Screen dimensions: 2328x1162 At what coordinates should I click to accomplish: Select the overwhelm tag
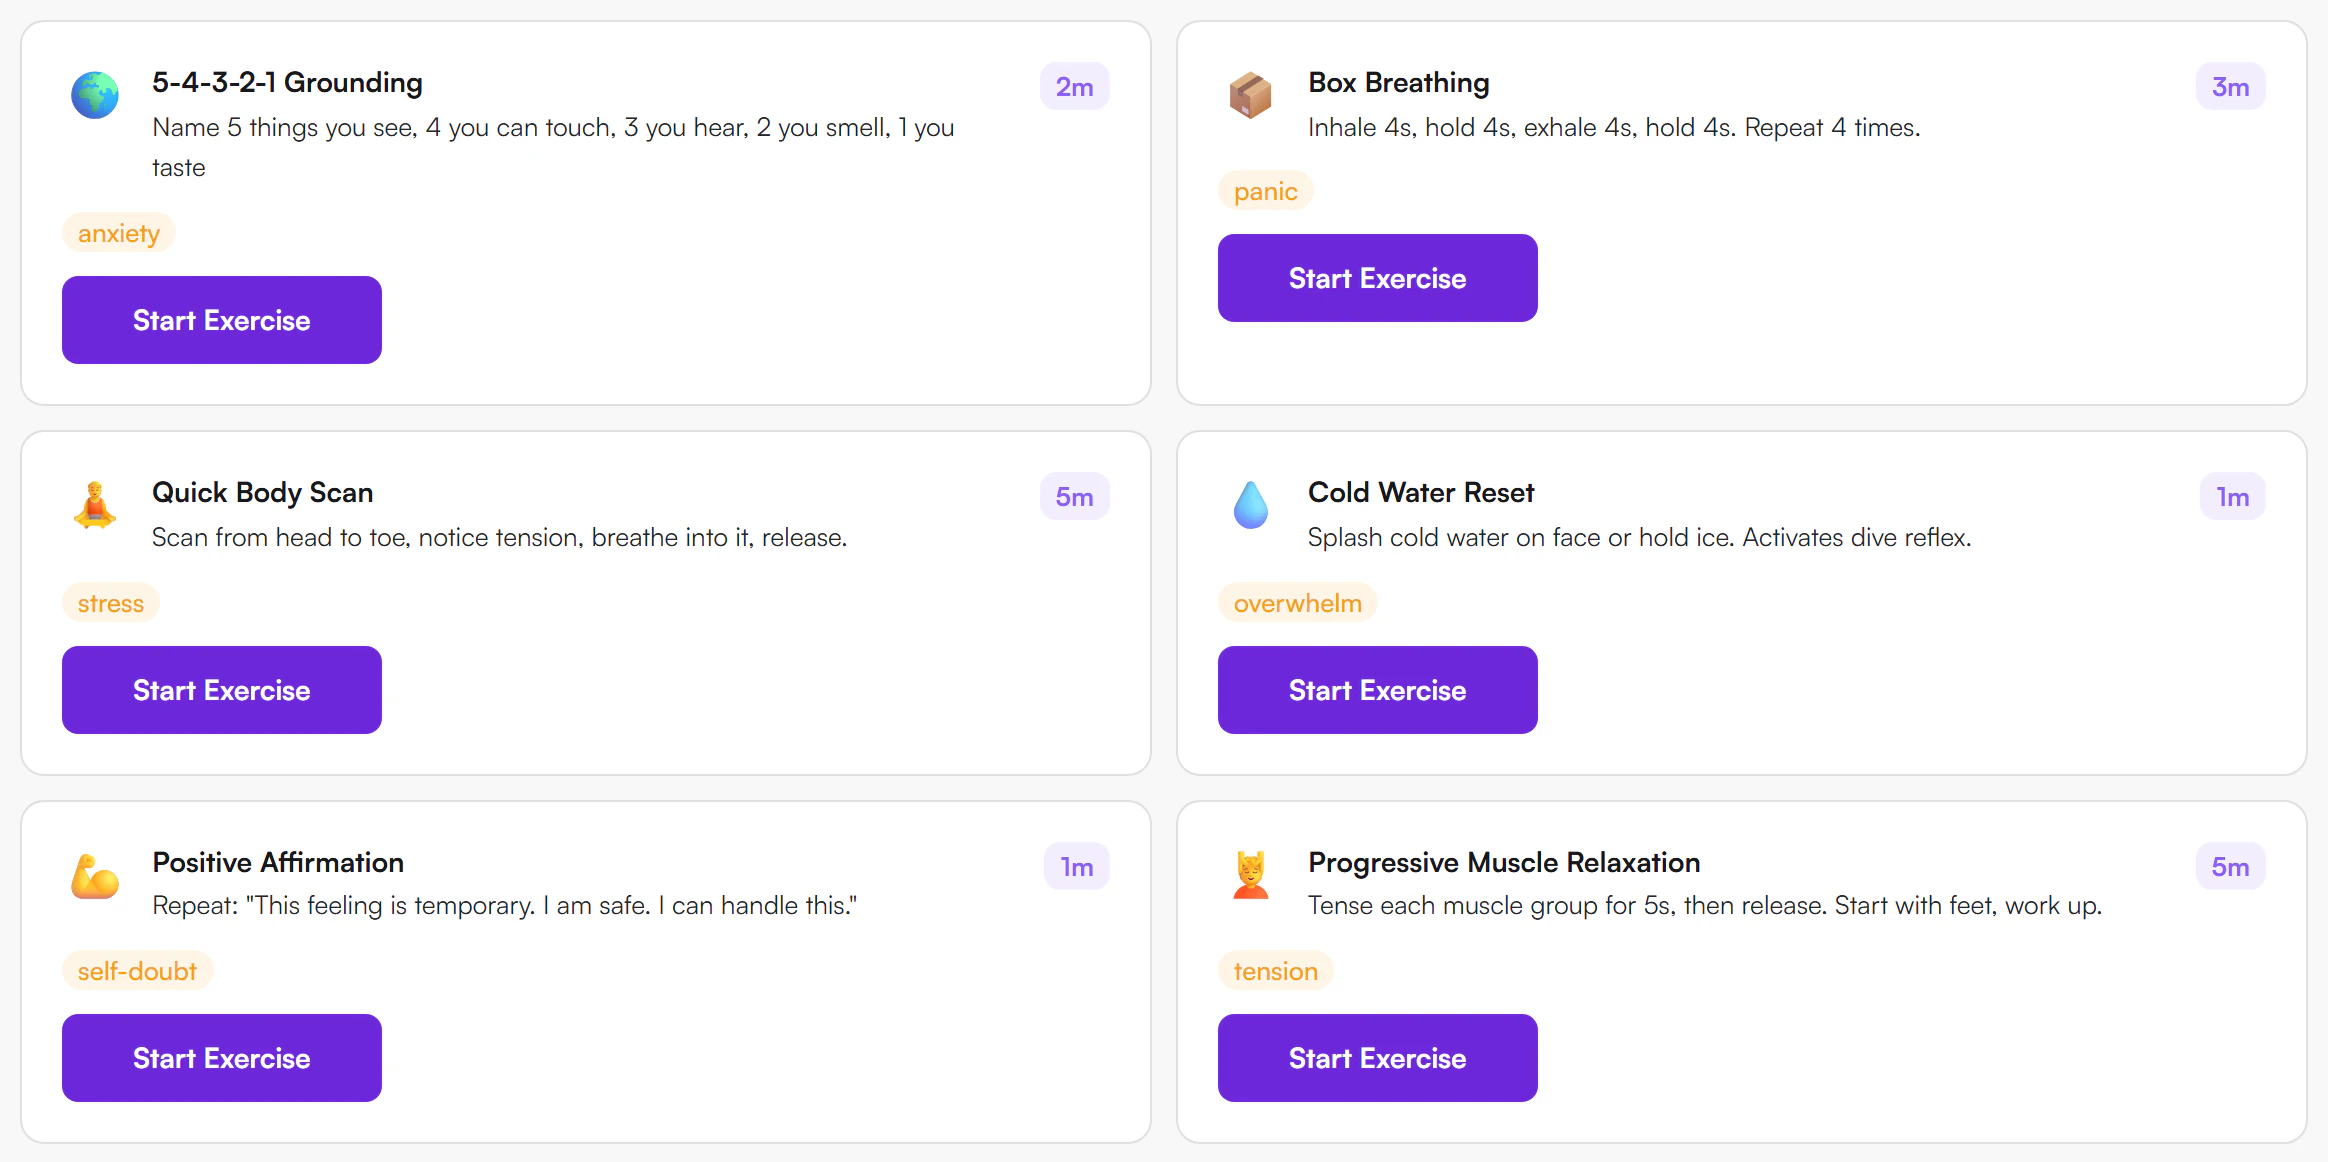1297,603
